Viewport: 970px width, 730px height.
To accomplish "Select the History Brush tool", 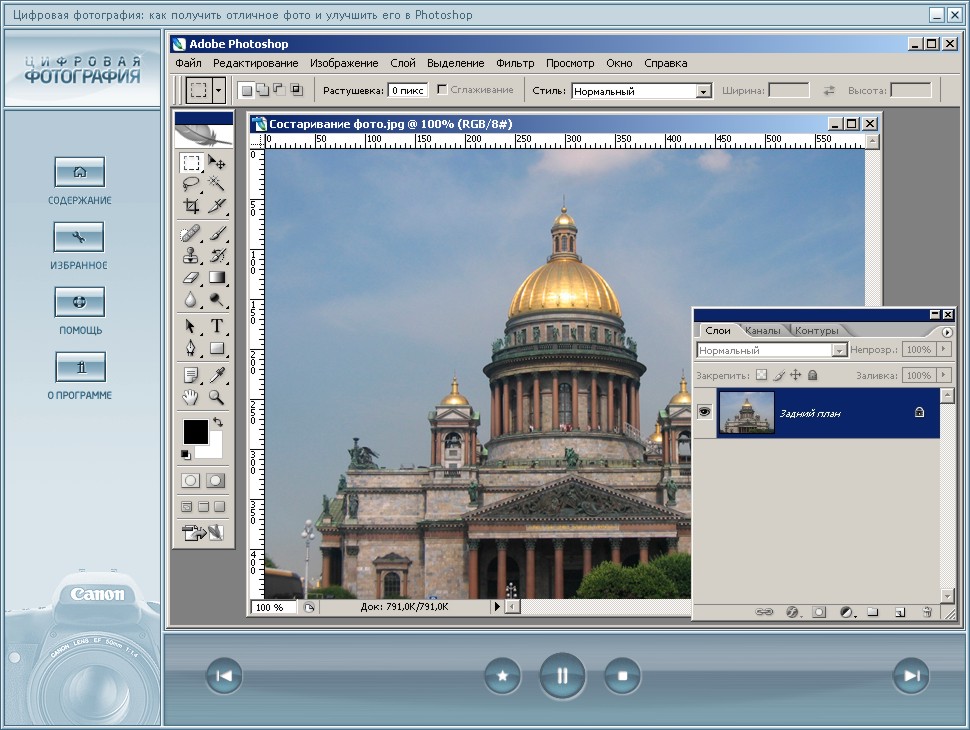I will tap(216, 255).
